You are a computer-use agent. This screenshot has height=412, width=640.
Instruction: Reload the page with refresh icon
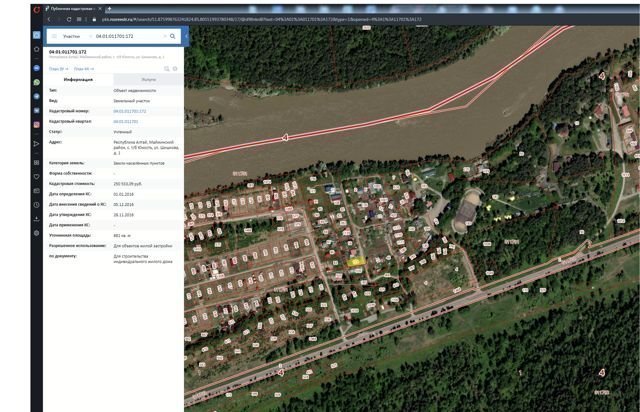pos(69,19)
